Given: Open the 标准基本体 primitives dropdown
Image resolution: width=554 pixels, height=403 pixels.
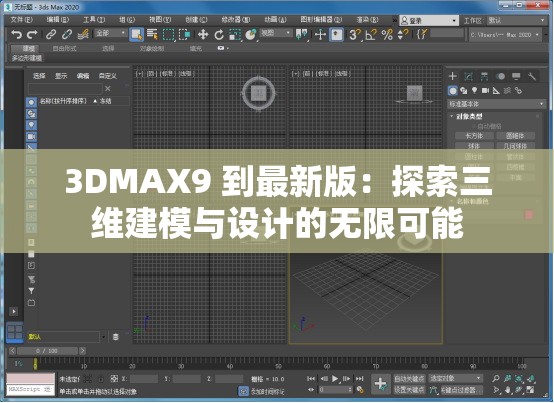Looking at the screenshot, I should point(496,104).
